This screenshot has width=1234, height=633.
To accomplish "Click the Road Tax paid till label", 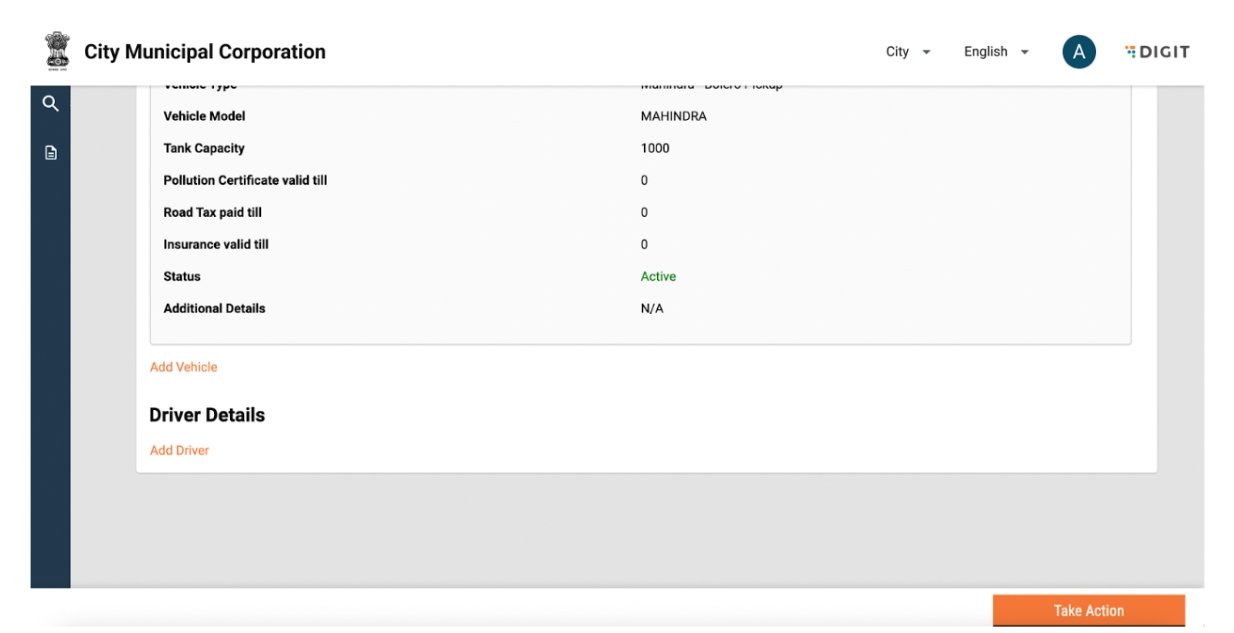I will (x=212, y=212).
